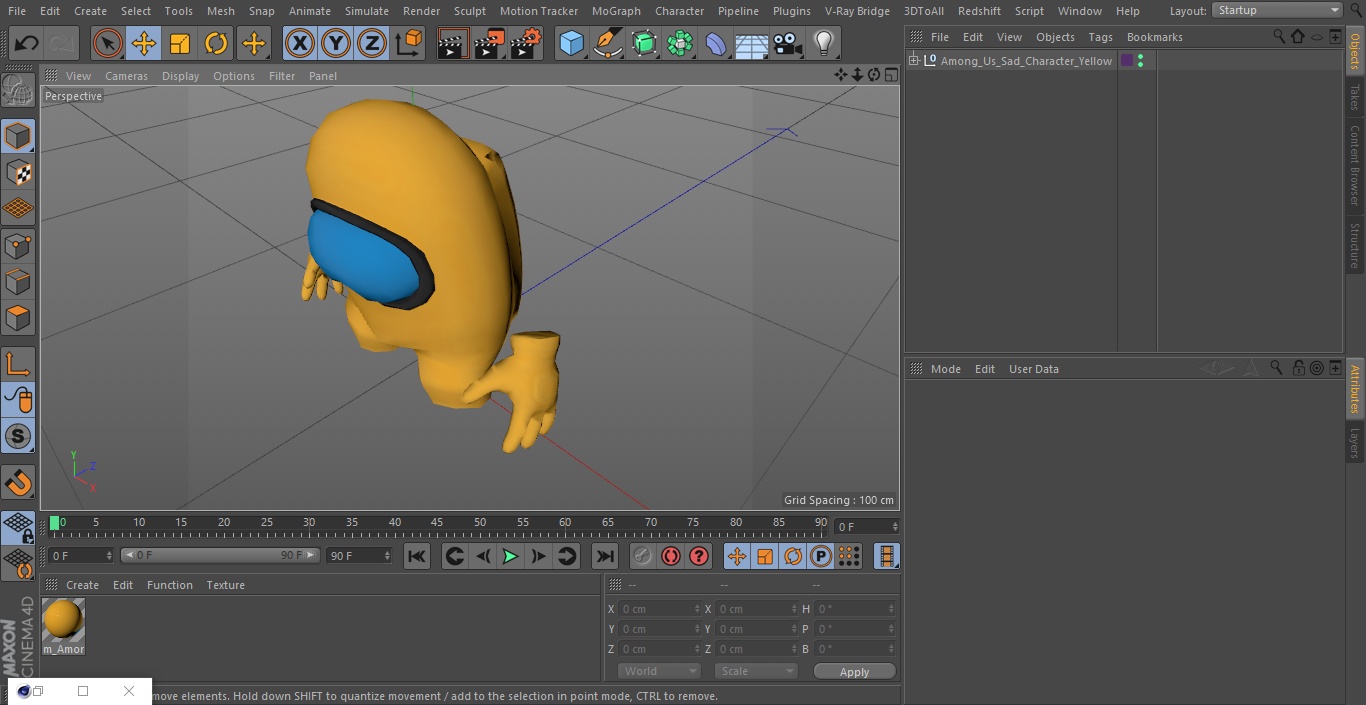Play the animation forwards
This screenshot has width=1366, height=705.
pos(510,556)
